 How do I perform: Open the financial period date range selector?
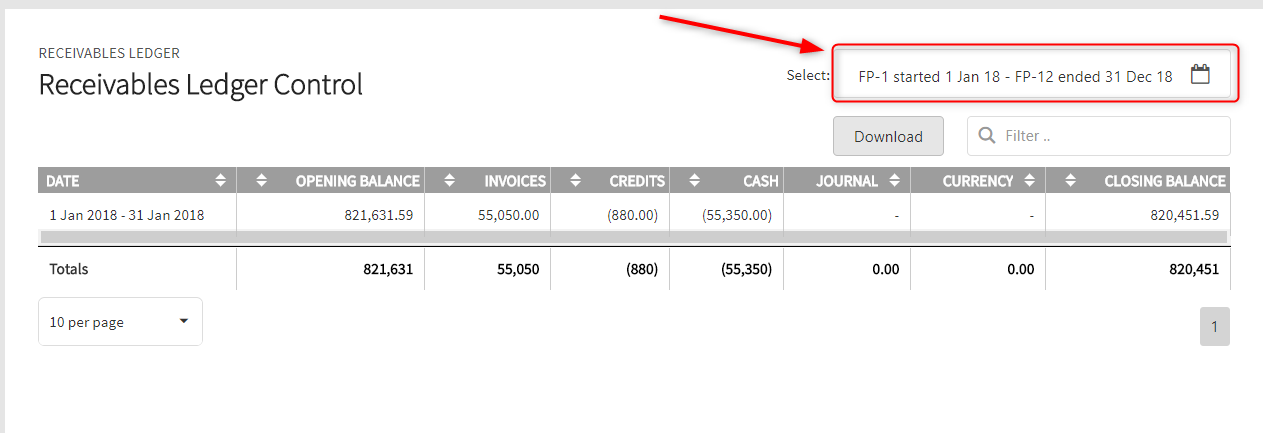(1035, 74)
